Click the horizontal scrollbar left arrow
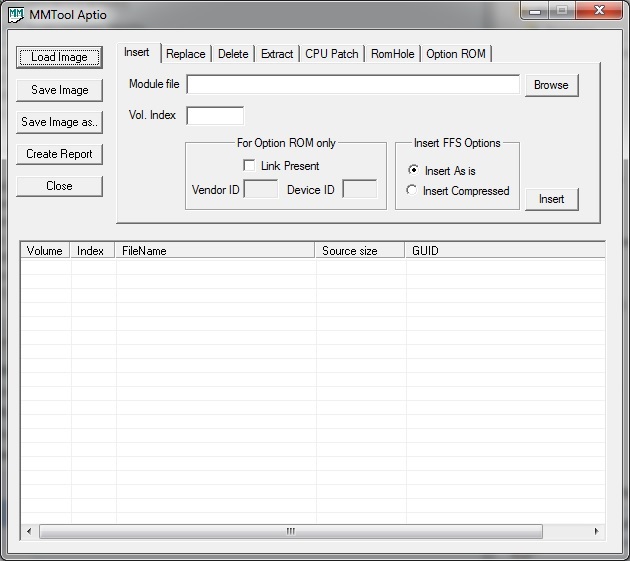The width and height of the screenshot is (630, 561). (29, 531)
